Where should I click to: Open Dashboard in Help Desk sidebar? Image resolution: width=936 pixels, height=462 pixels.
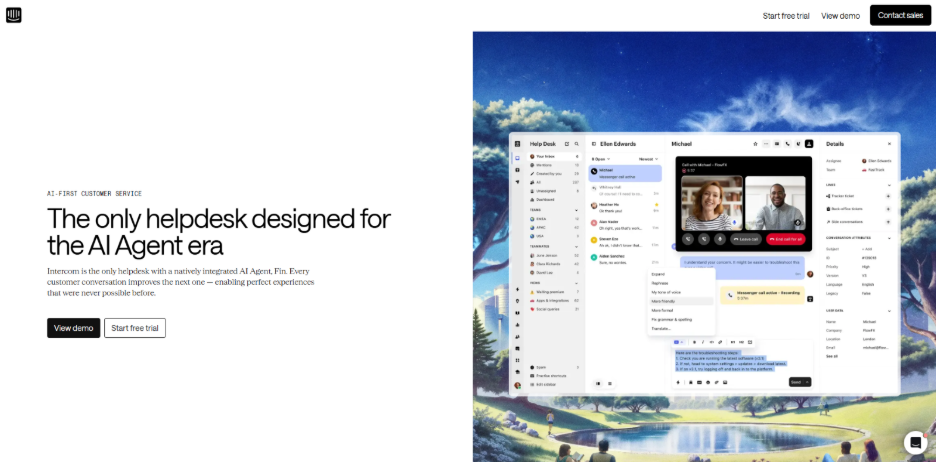(555, 199)
